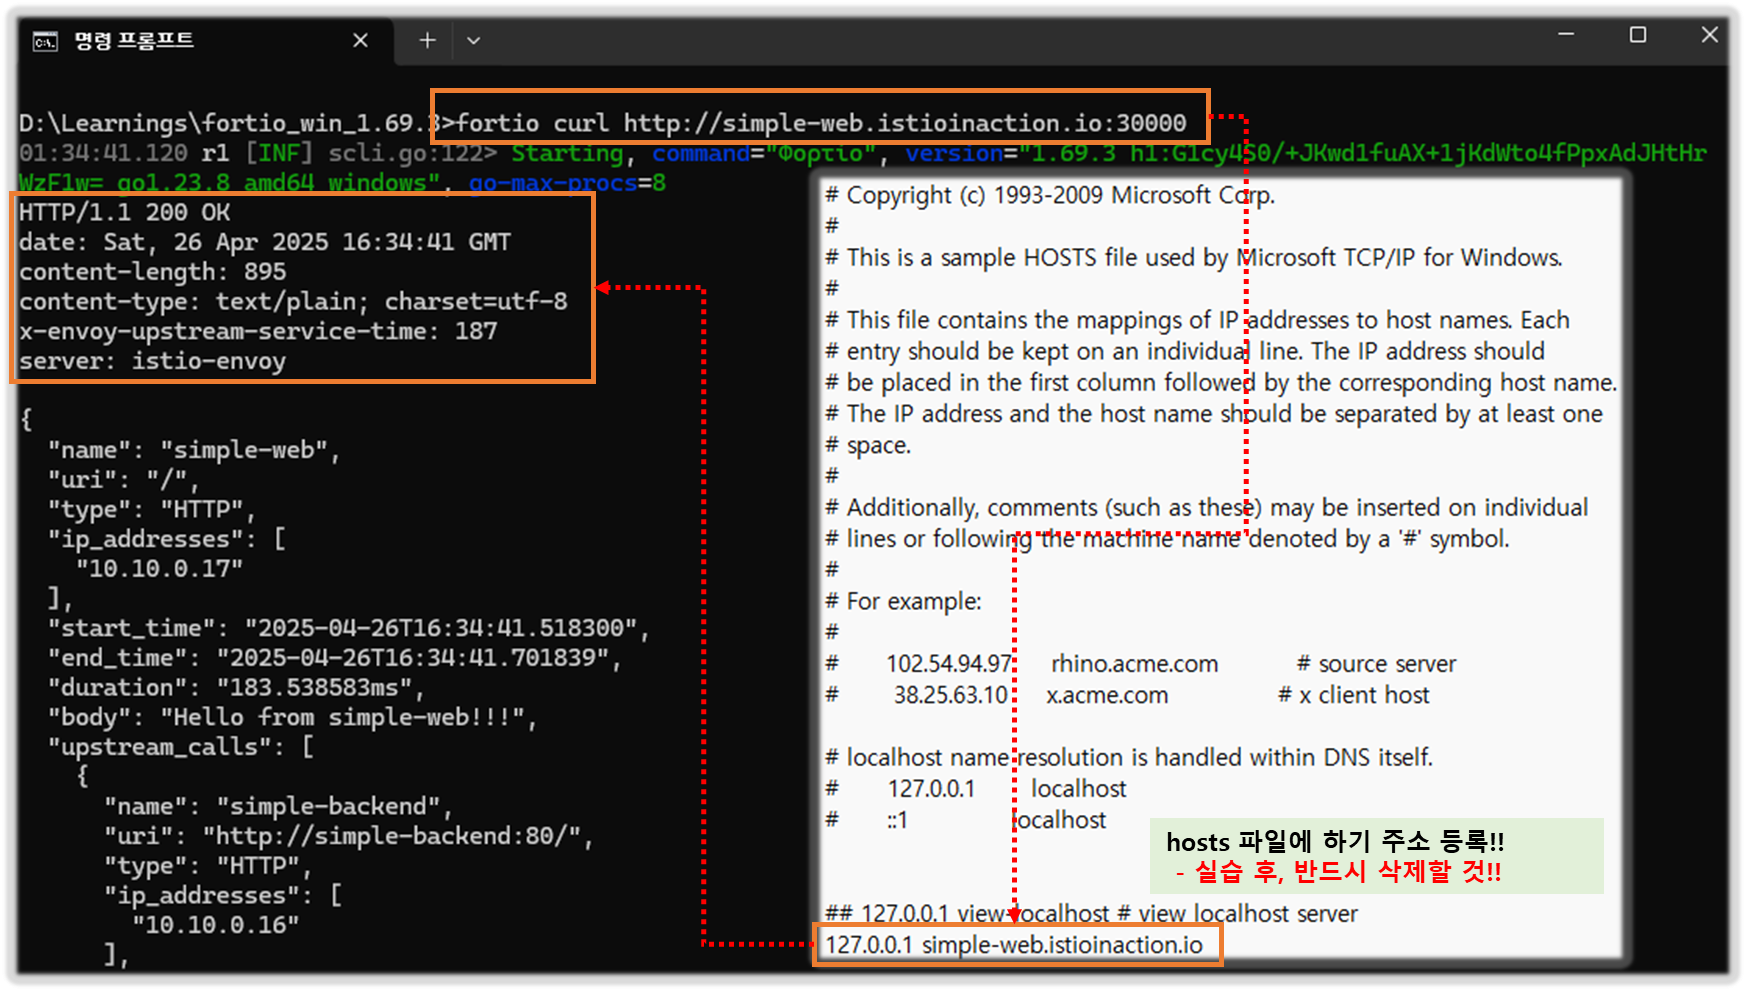Click '"uri": "http://simple-backend:80/"' line

click(x=349, y=836)
